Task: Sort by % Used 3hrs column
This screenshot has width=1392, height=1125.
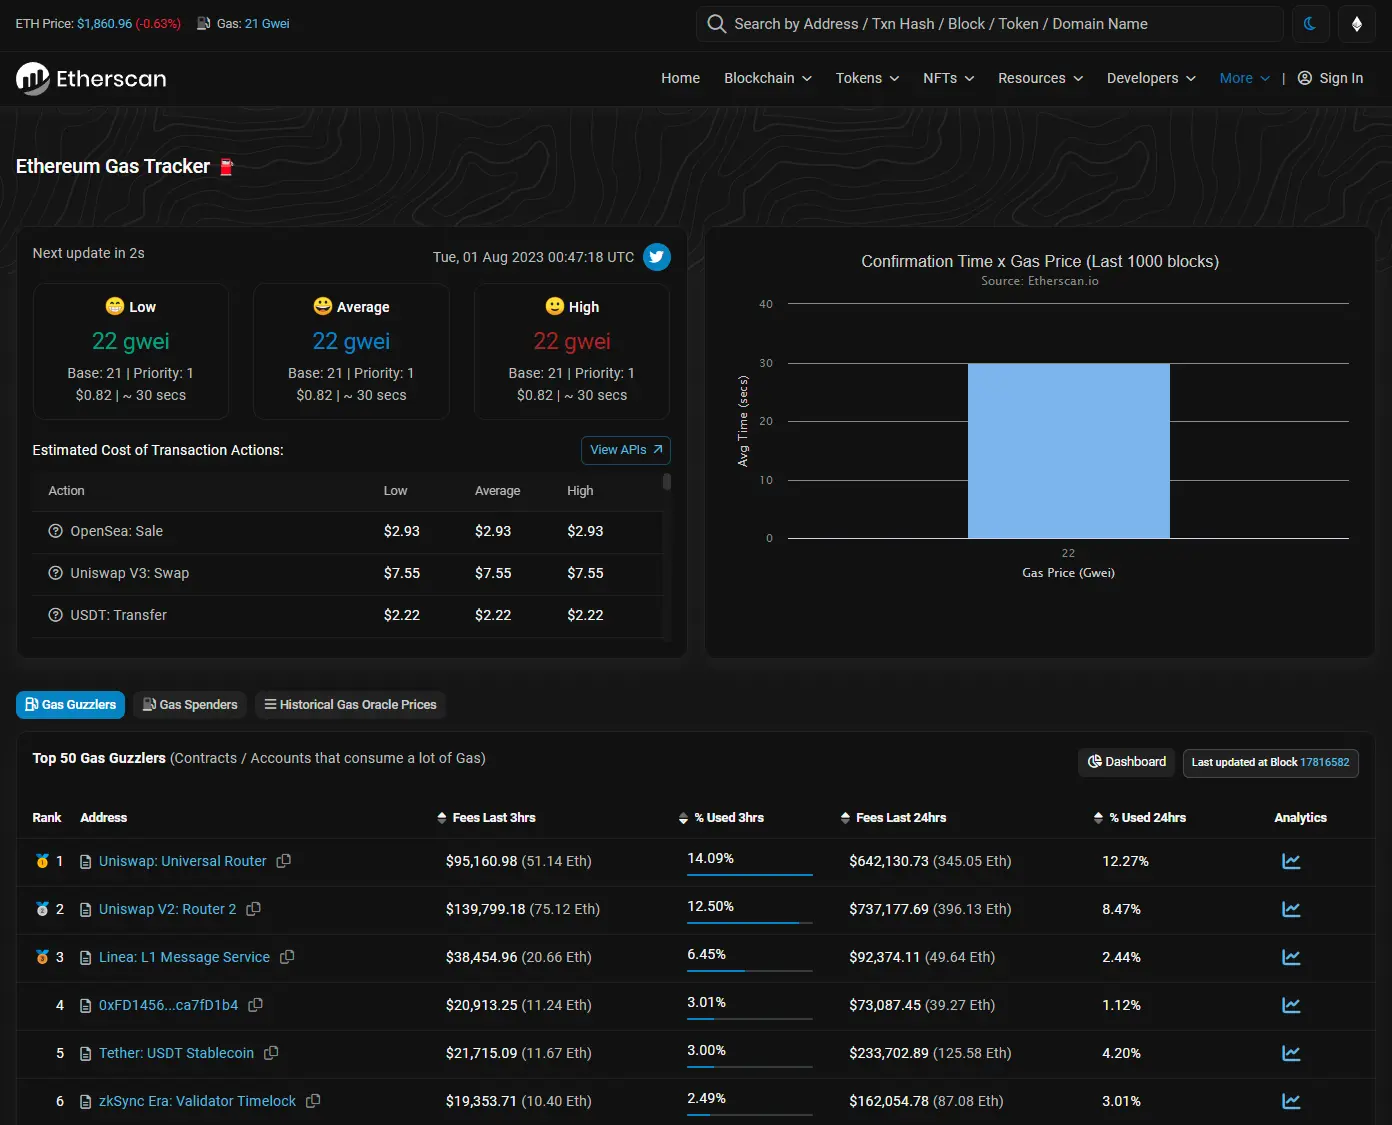Action: [722, 818]
